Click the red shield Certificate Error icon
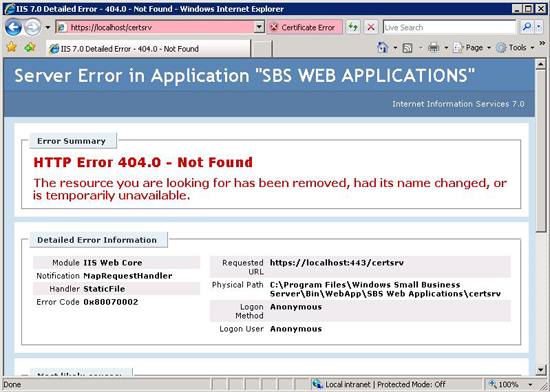 point(274,27)
